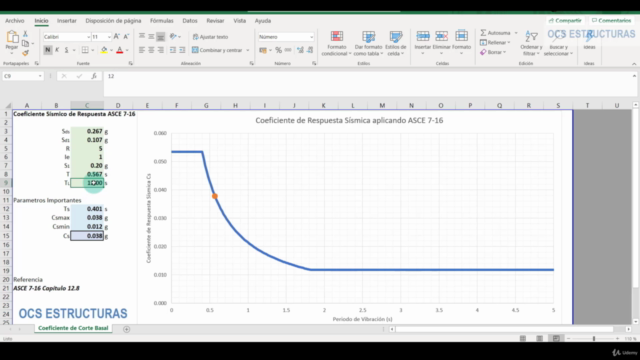Select Coeficiente de Corte Basal sheet tab
640x360 pixels.
click(x=73, y=328)
